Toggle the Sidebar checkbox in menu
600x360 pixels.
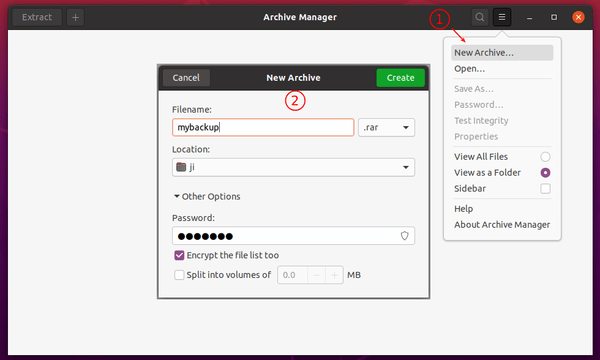(545, 189)
